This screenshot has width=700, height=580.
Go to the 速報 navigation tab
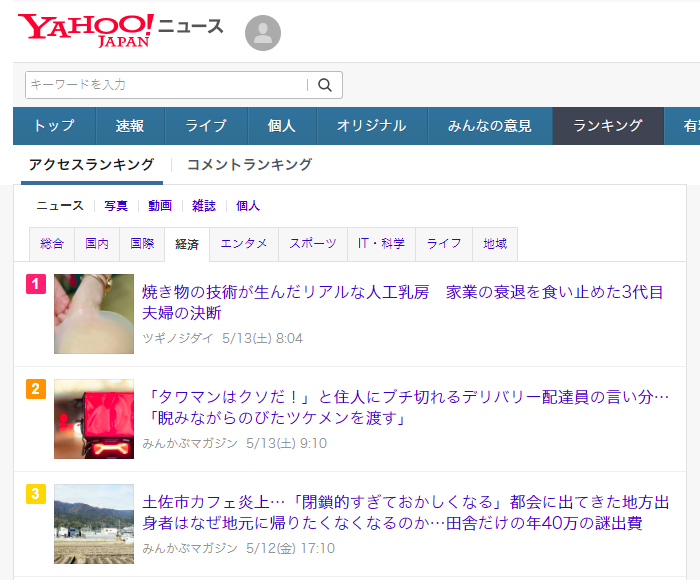[x=130, y=126]
